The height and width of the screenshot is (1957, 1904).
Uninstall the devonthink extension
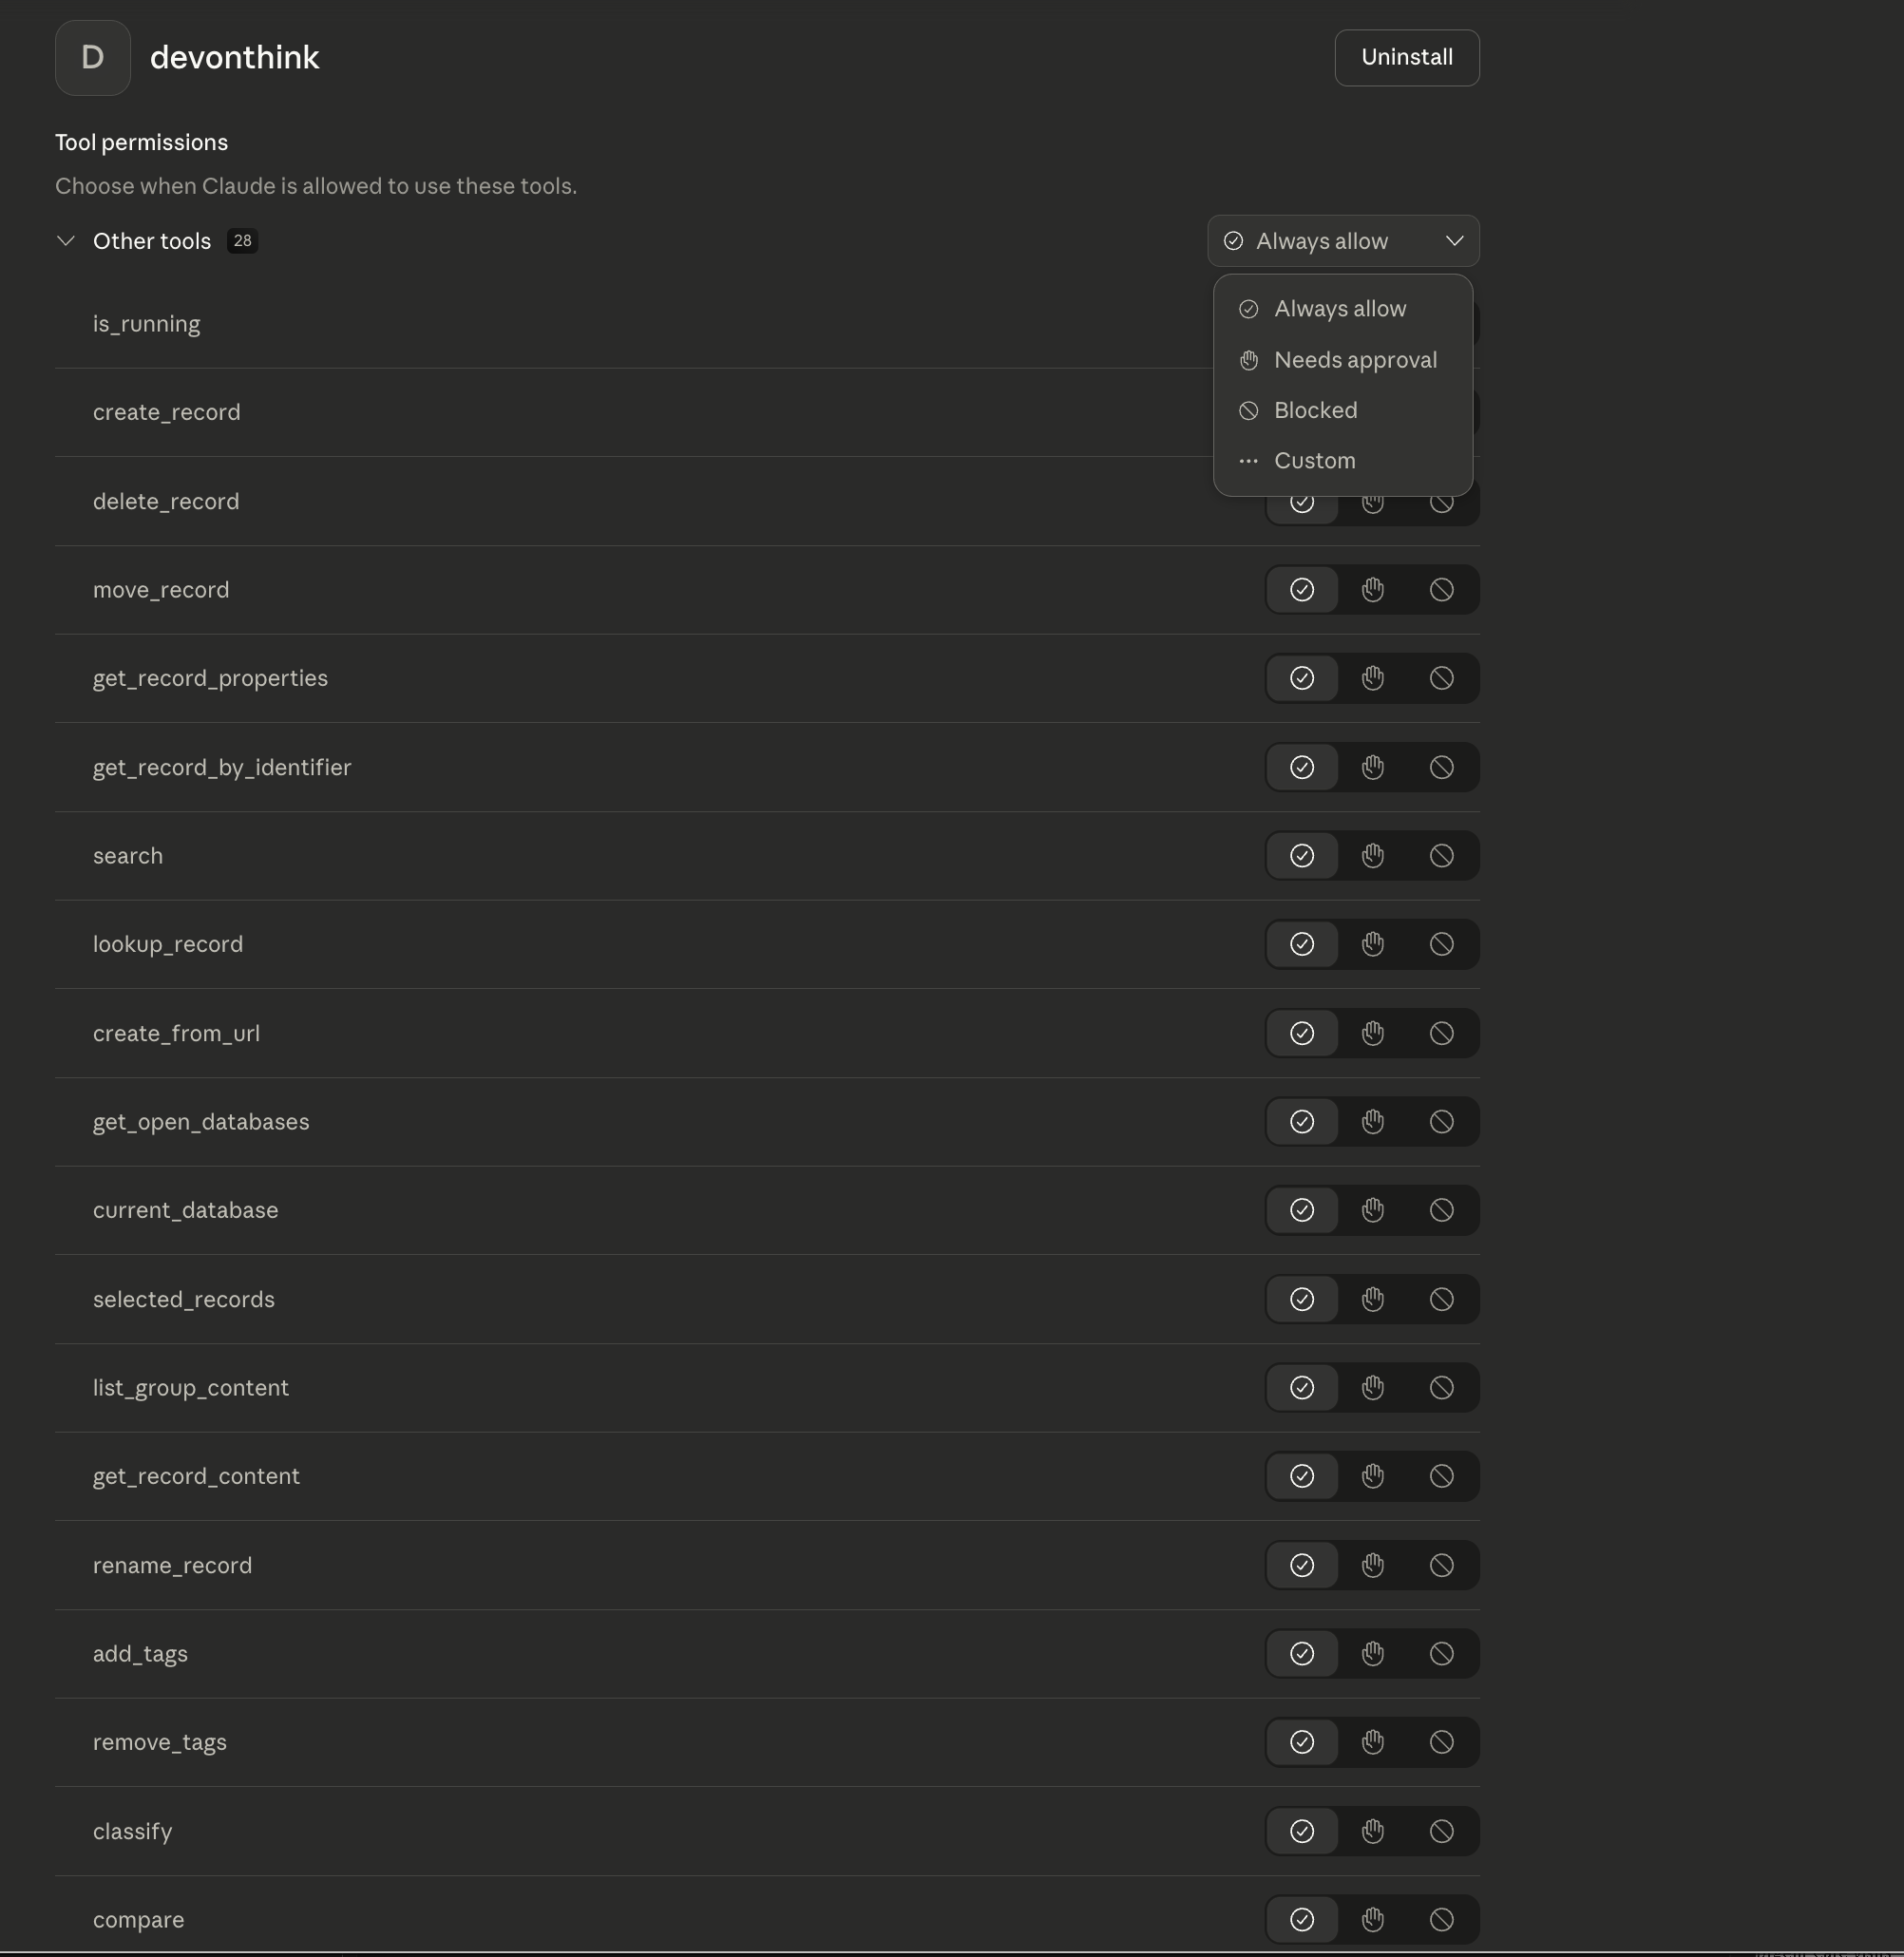pos(1406,58)
